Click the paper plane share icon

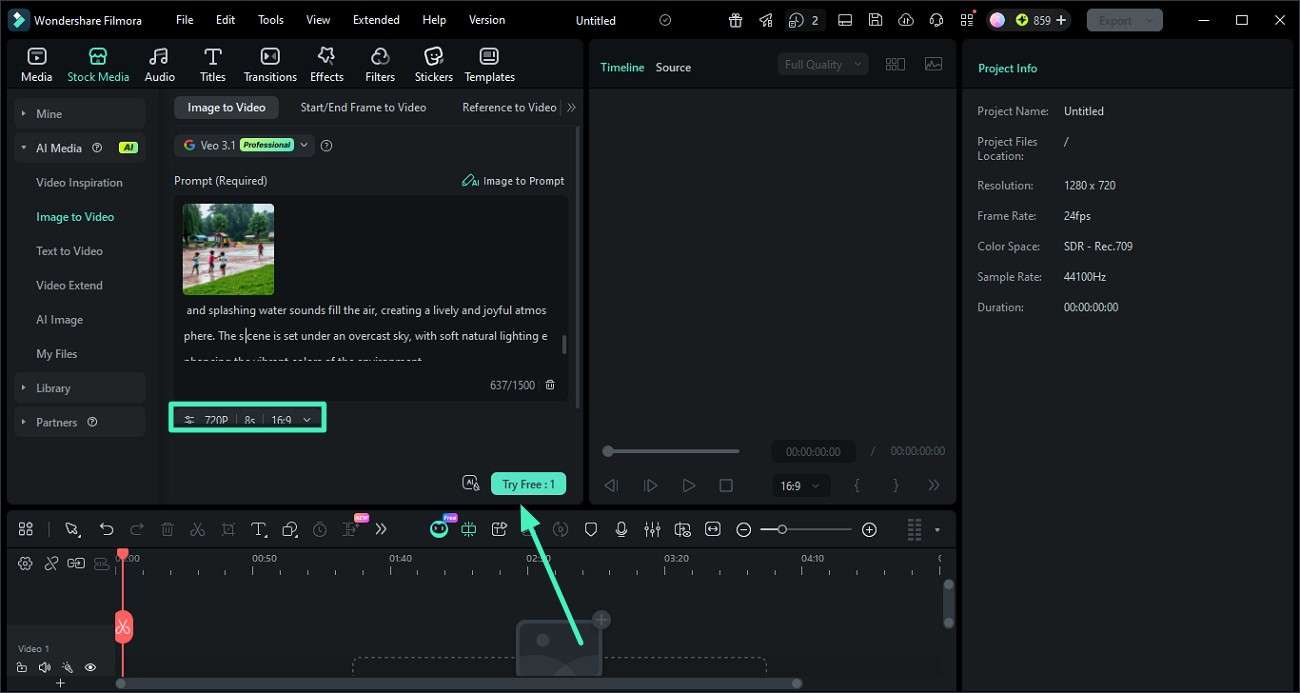(766, 20)
